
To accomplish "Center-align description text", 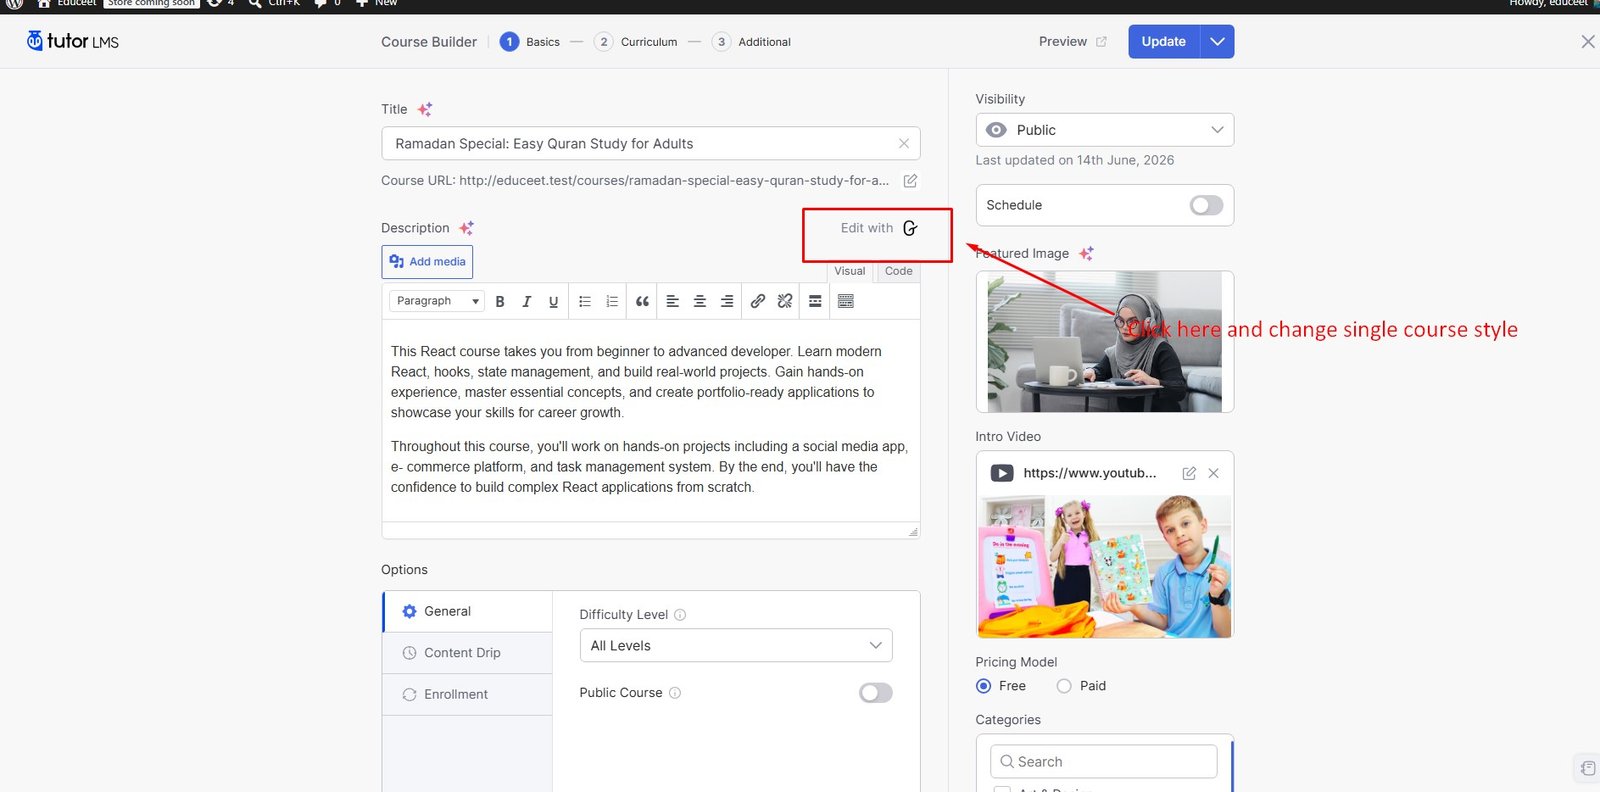I will [700, 301].
